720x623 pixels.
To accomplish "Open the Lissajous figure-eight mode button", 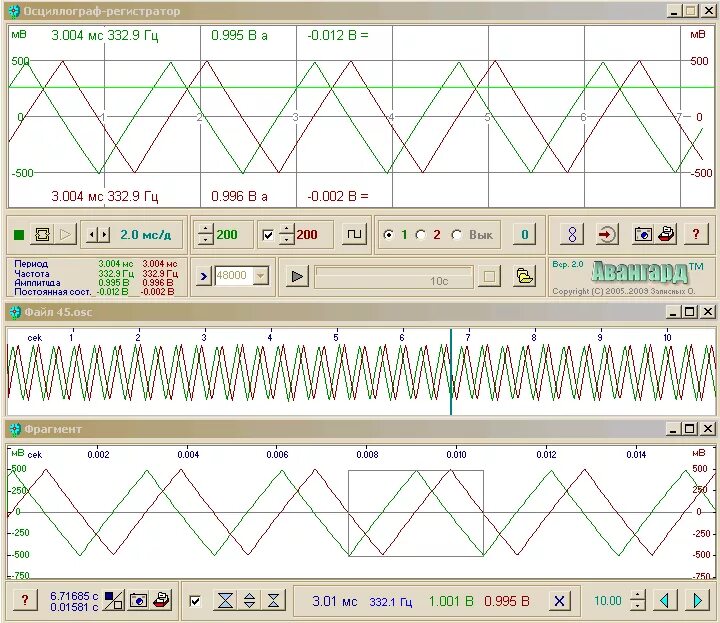I will [x=572, y=235].
